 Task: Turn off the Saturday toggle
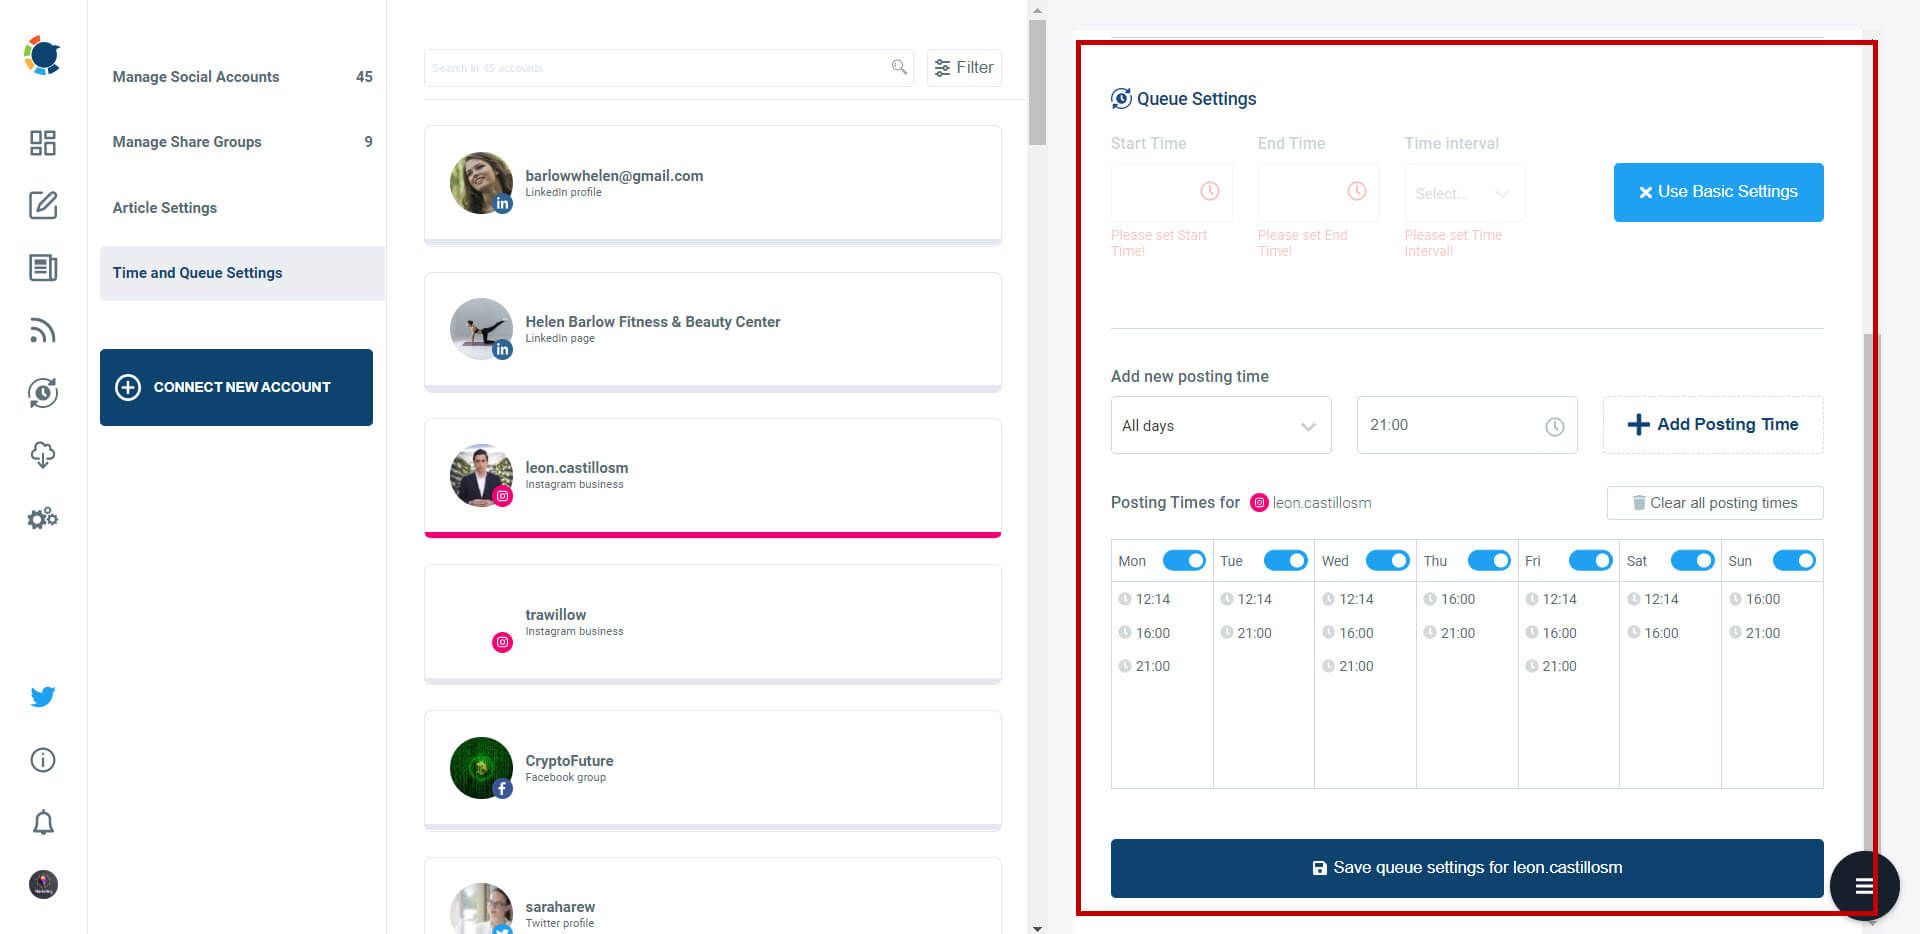click(x=1692, y=560)
